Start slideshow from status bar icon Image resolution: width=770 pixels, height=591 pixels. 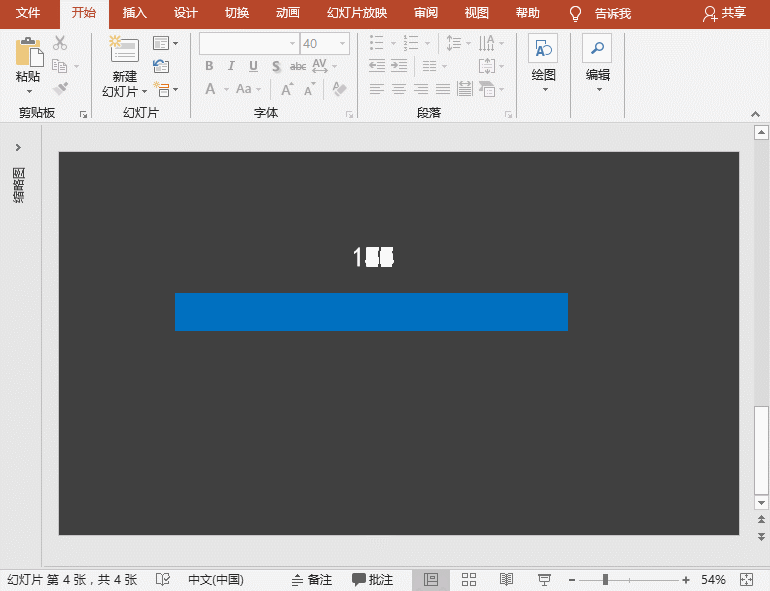coord(544,580)
